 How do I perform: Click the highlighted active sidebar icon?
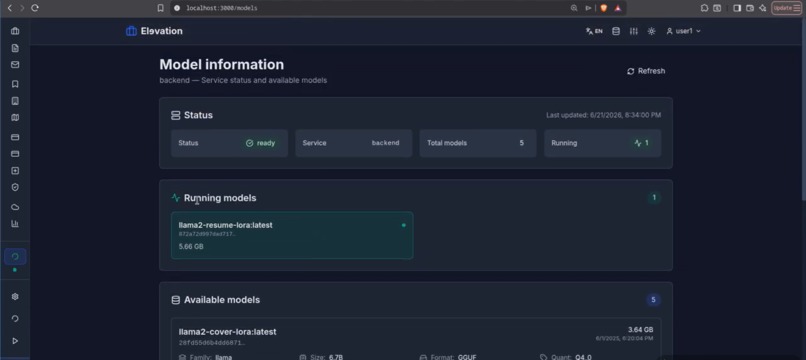point(15,257)
